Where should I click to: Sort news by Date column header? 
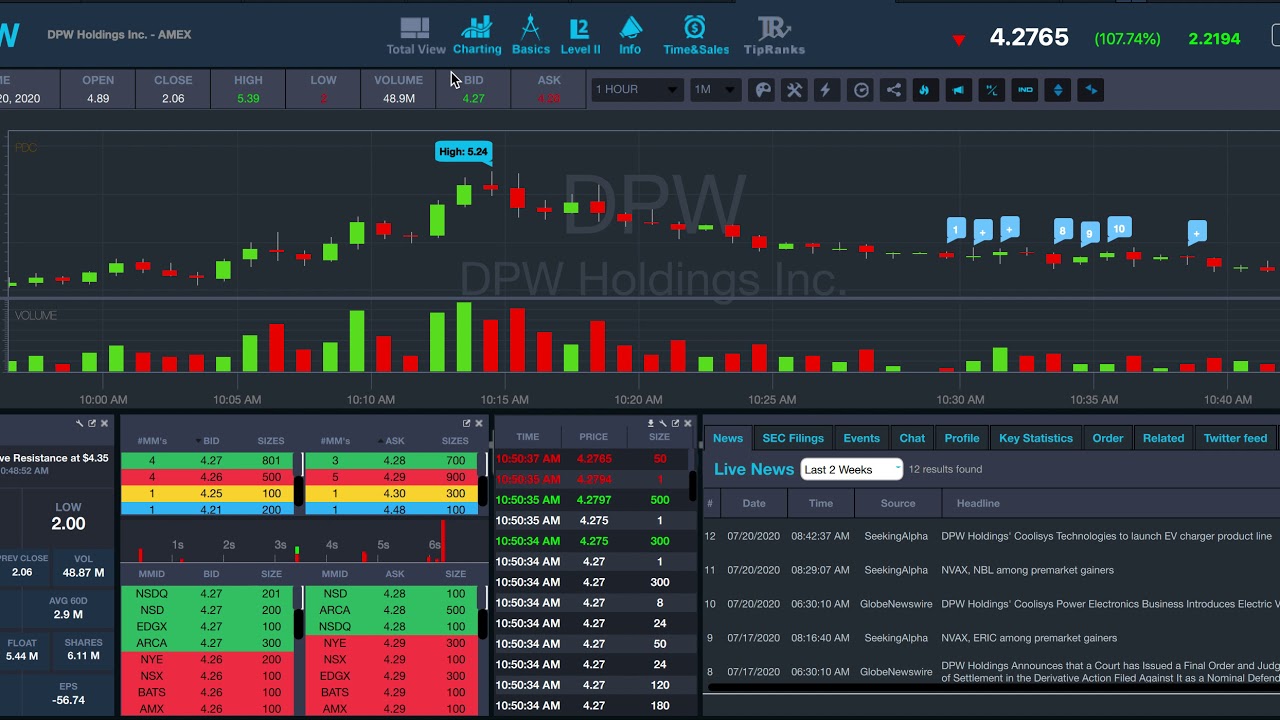(x=754, y=503)
